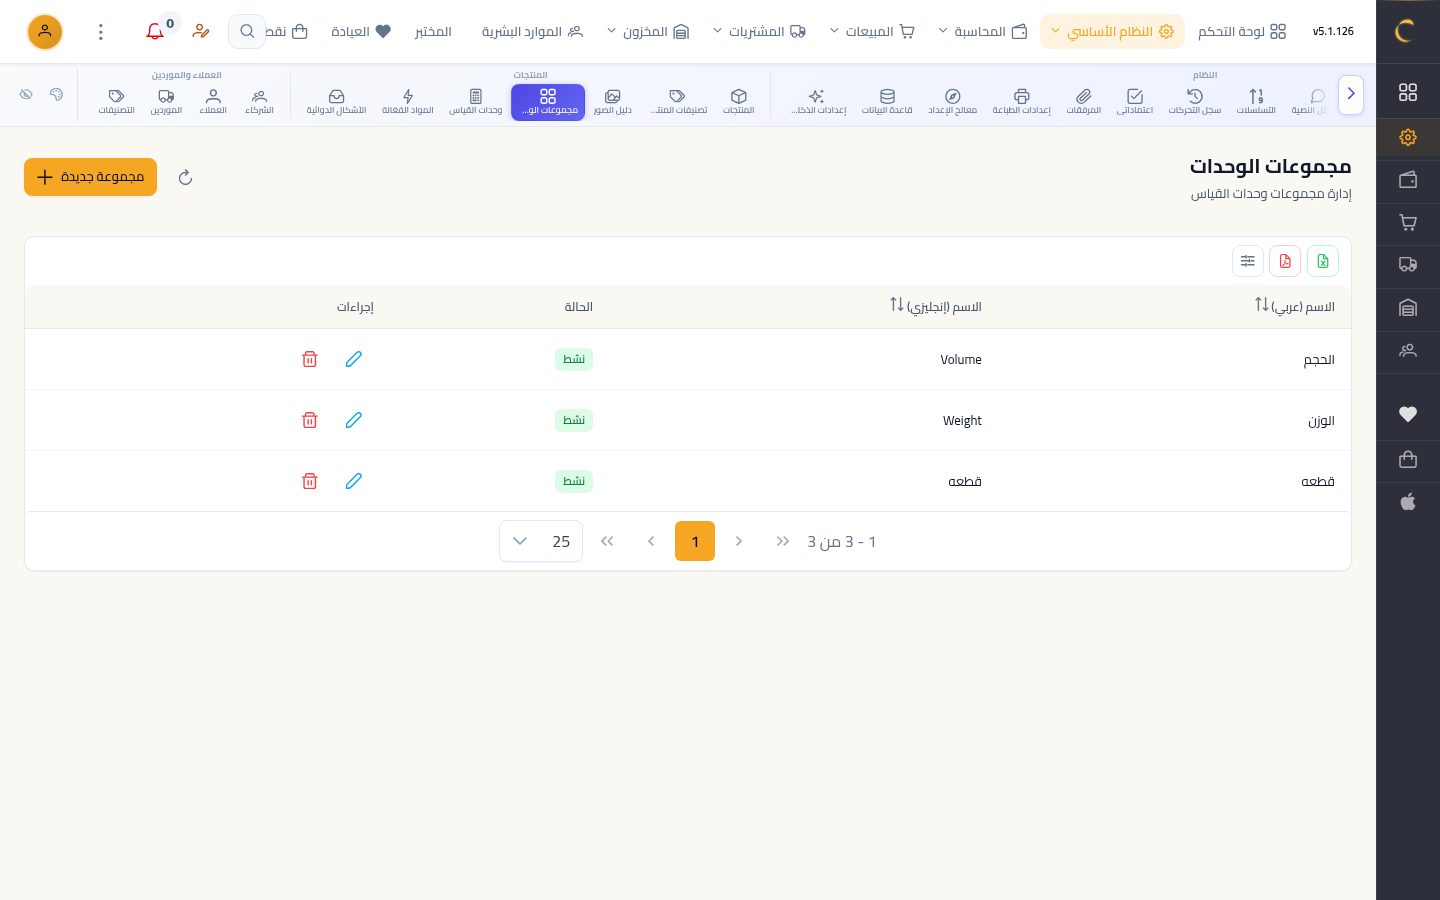Refresh the unit groups list
This screenshot has width=1440, height=900.
pos(185,177)
